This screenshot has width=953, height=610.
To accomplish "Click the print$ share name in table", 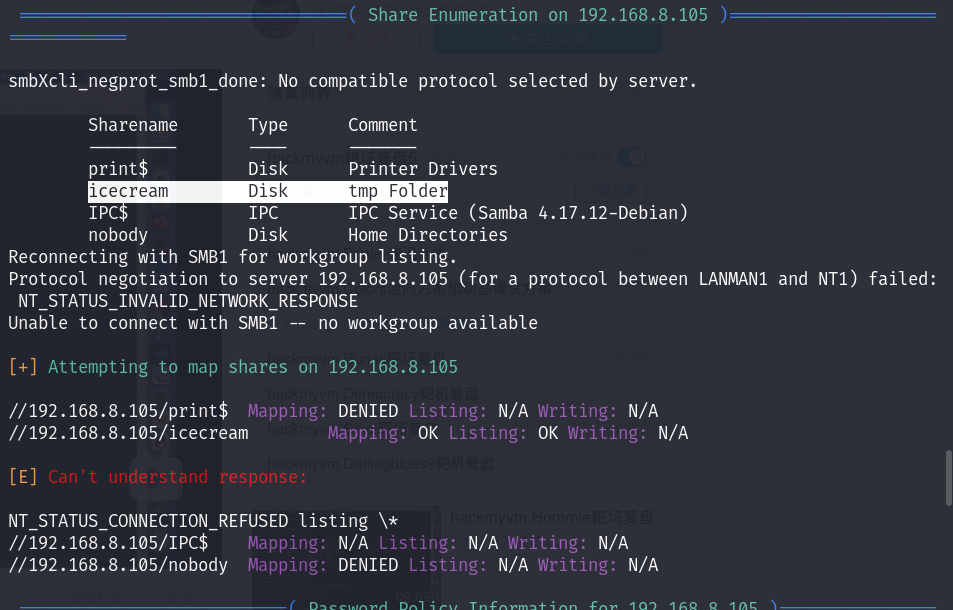I will coord(118,169).
